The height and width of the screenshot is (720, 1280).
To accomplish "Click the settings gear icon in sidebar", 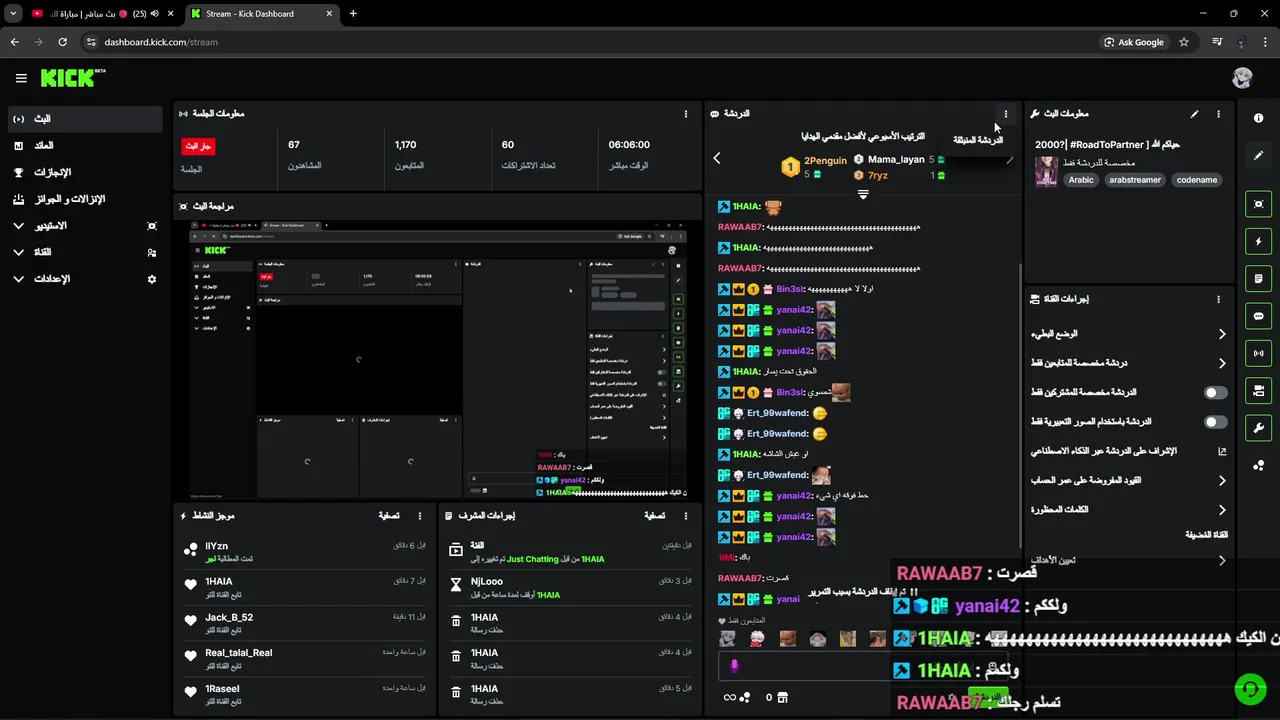I will tap(152, 279).
